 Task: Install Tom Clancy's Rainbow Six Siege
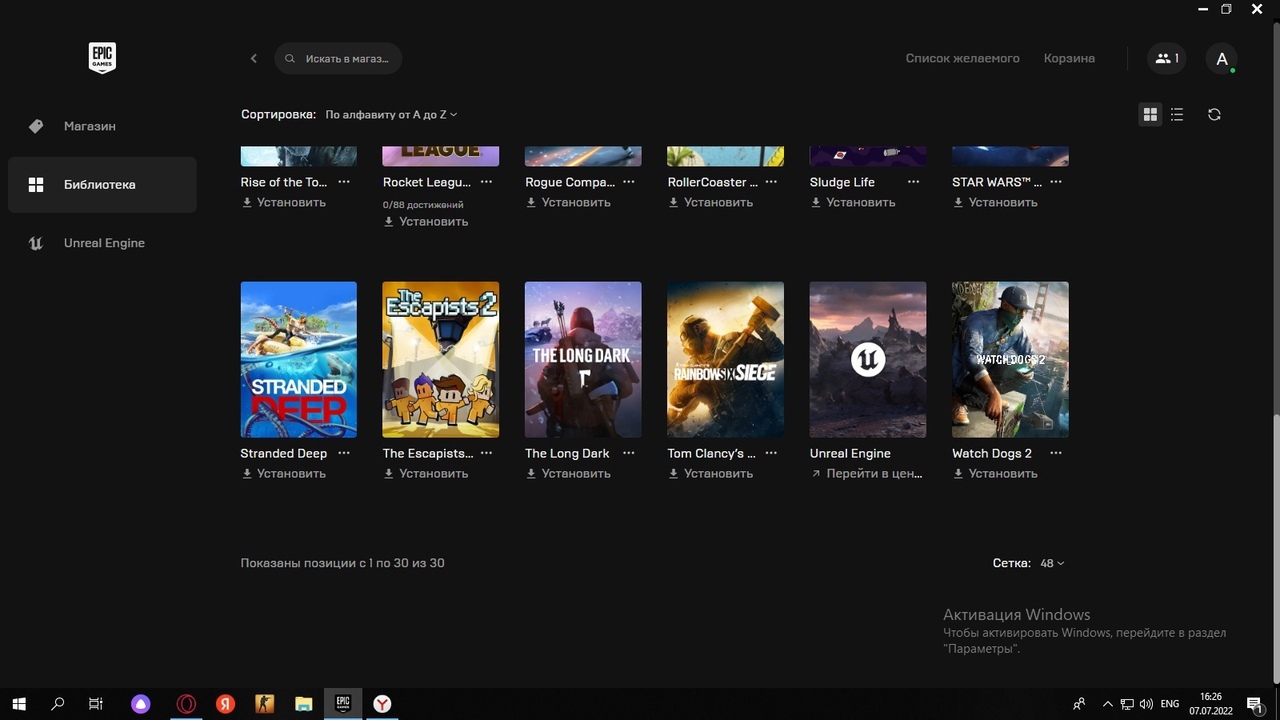pos(711,473)
